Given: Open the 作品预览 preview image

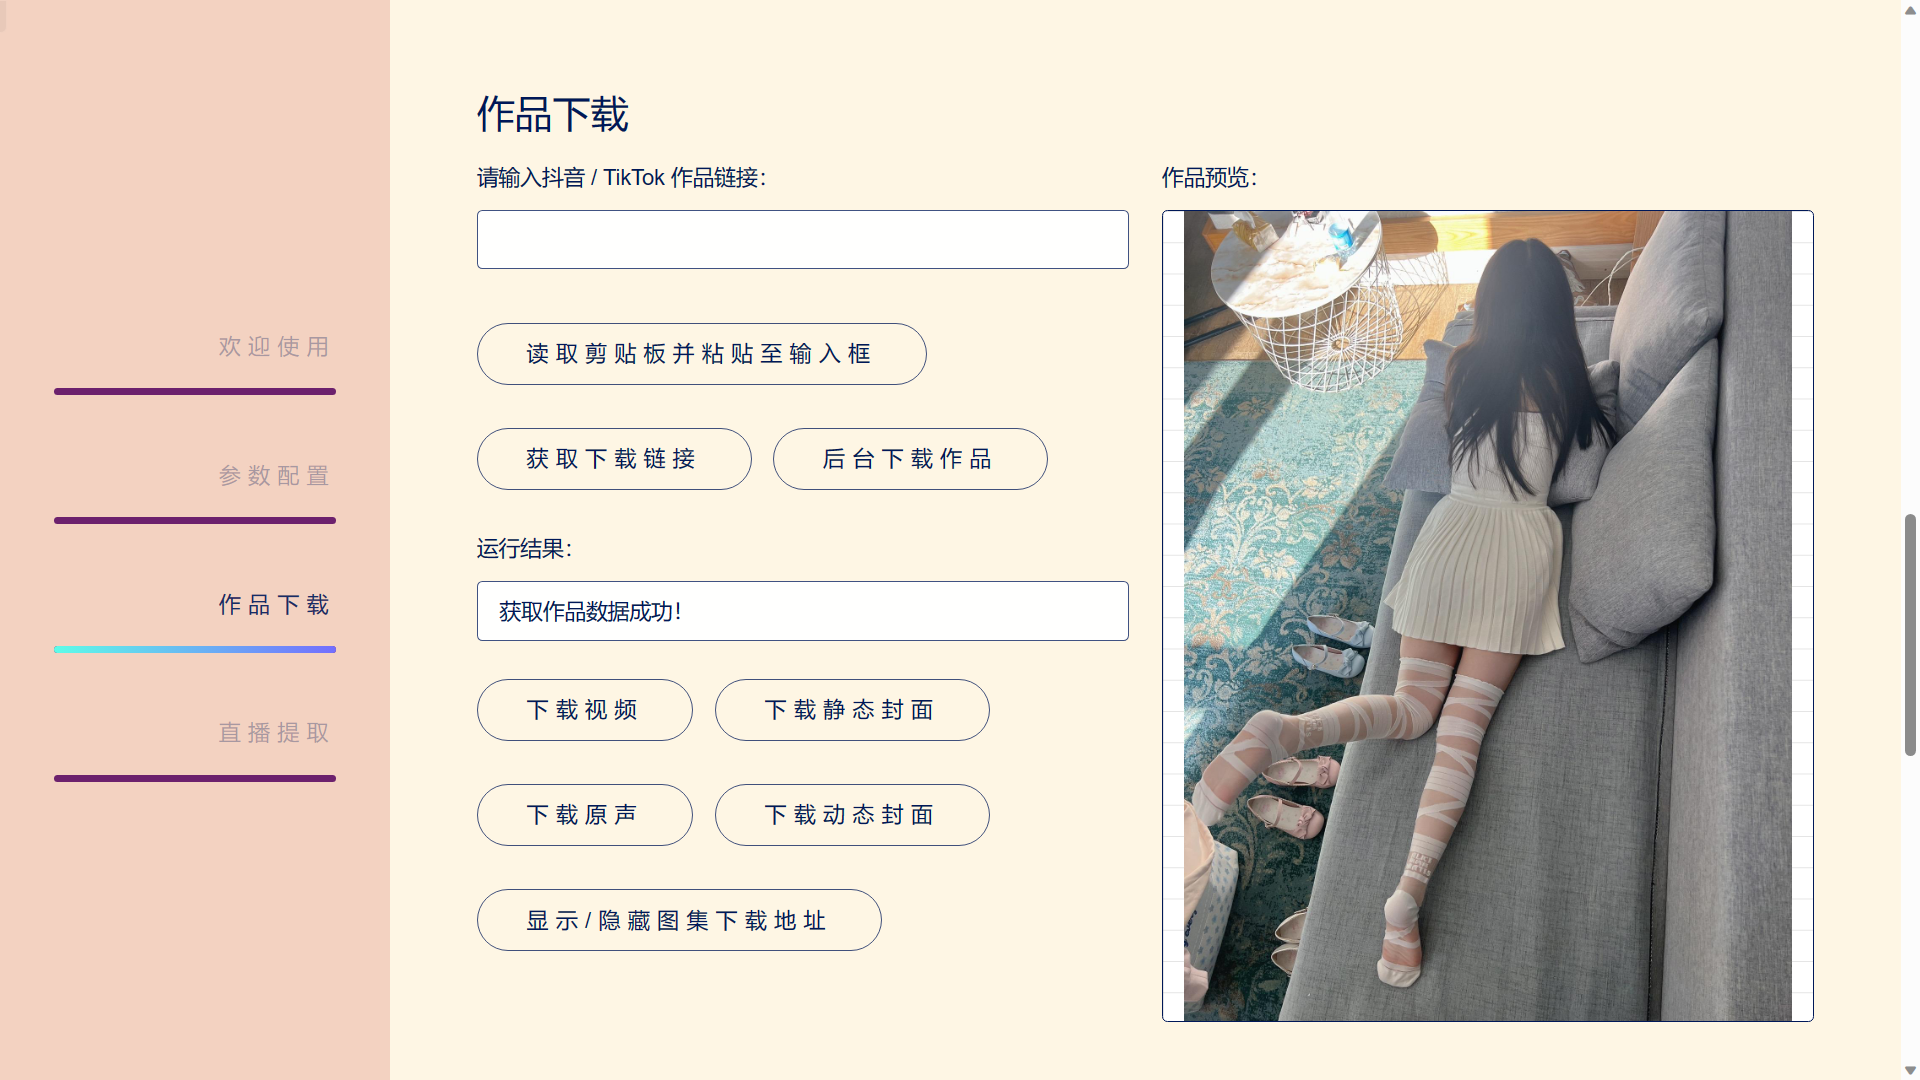Looking at the screenshot, I should 1487,616.
